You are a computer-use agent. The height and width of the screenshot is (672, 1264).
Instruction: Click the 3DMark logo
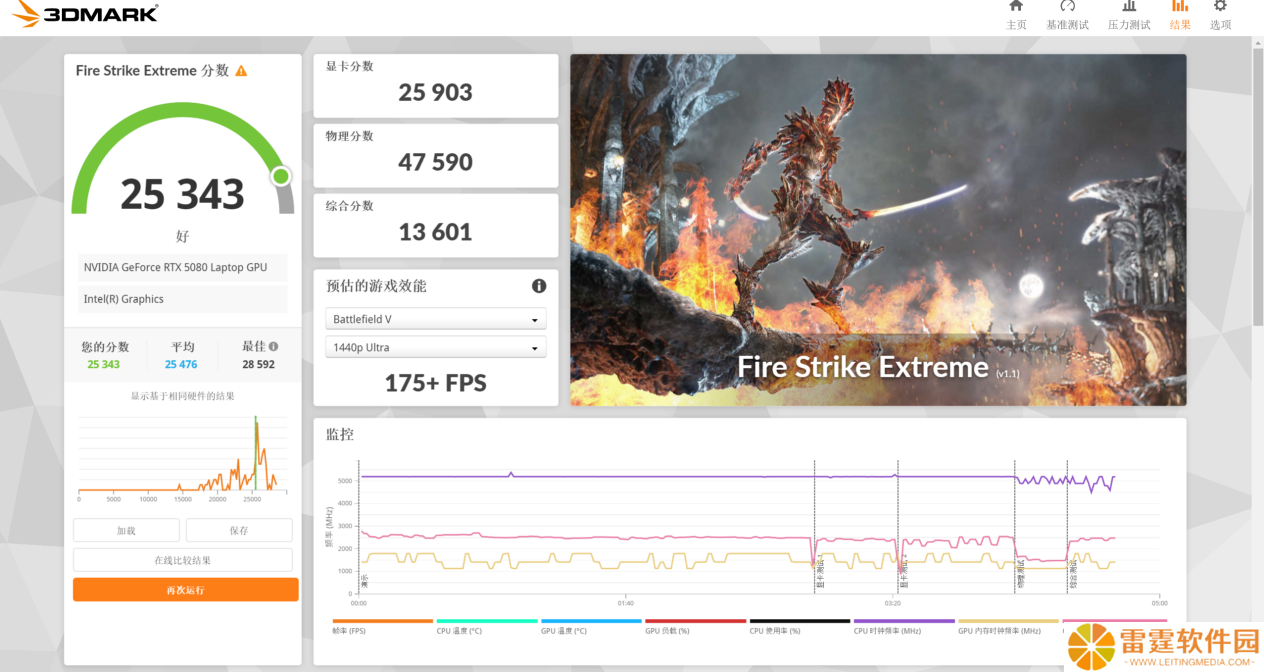(x=86, y=14)
